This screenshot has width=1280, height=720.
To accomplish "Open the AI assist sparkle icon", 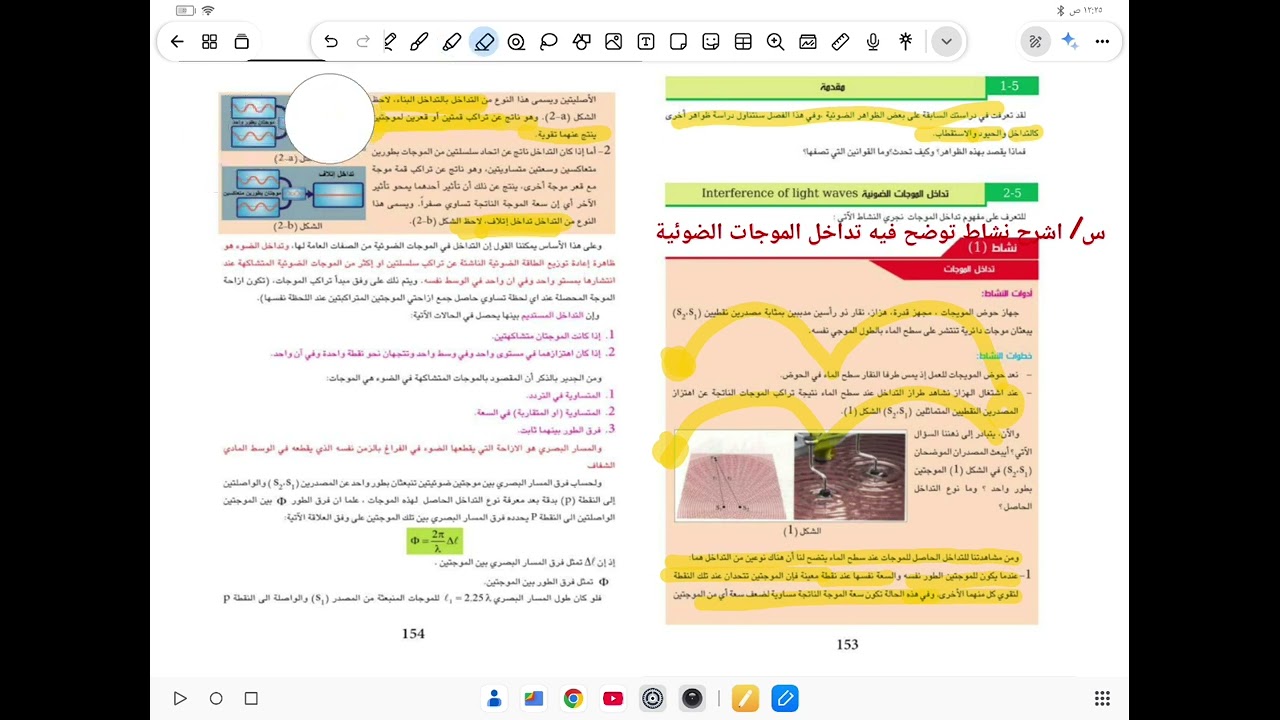I will click(1070, 42).
